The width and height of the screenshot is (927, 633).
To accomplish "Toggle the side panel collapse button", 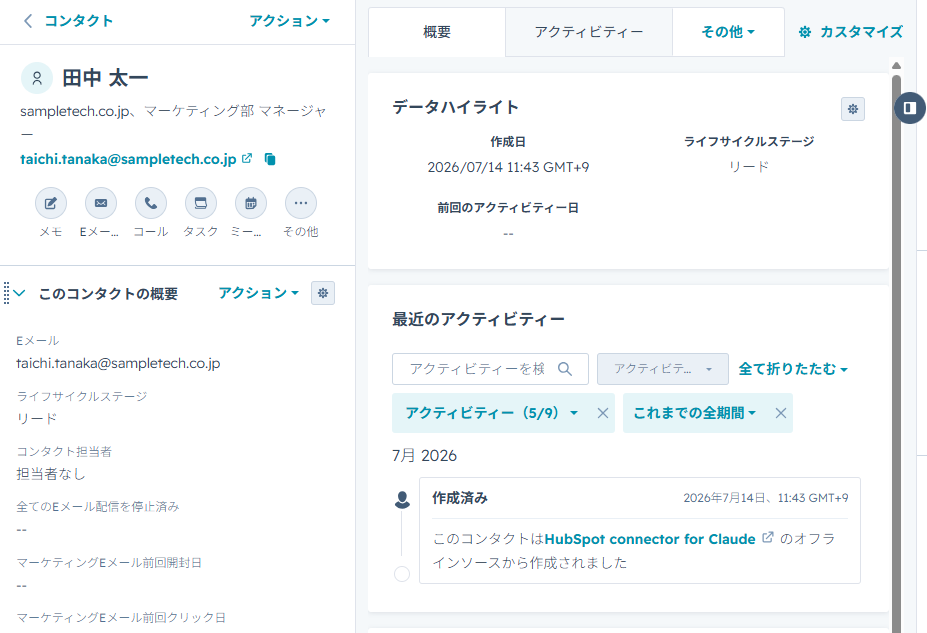I will point(910,108).
